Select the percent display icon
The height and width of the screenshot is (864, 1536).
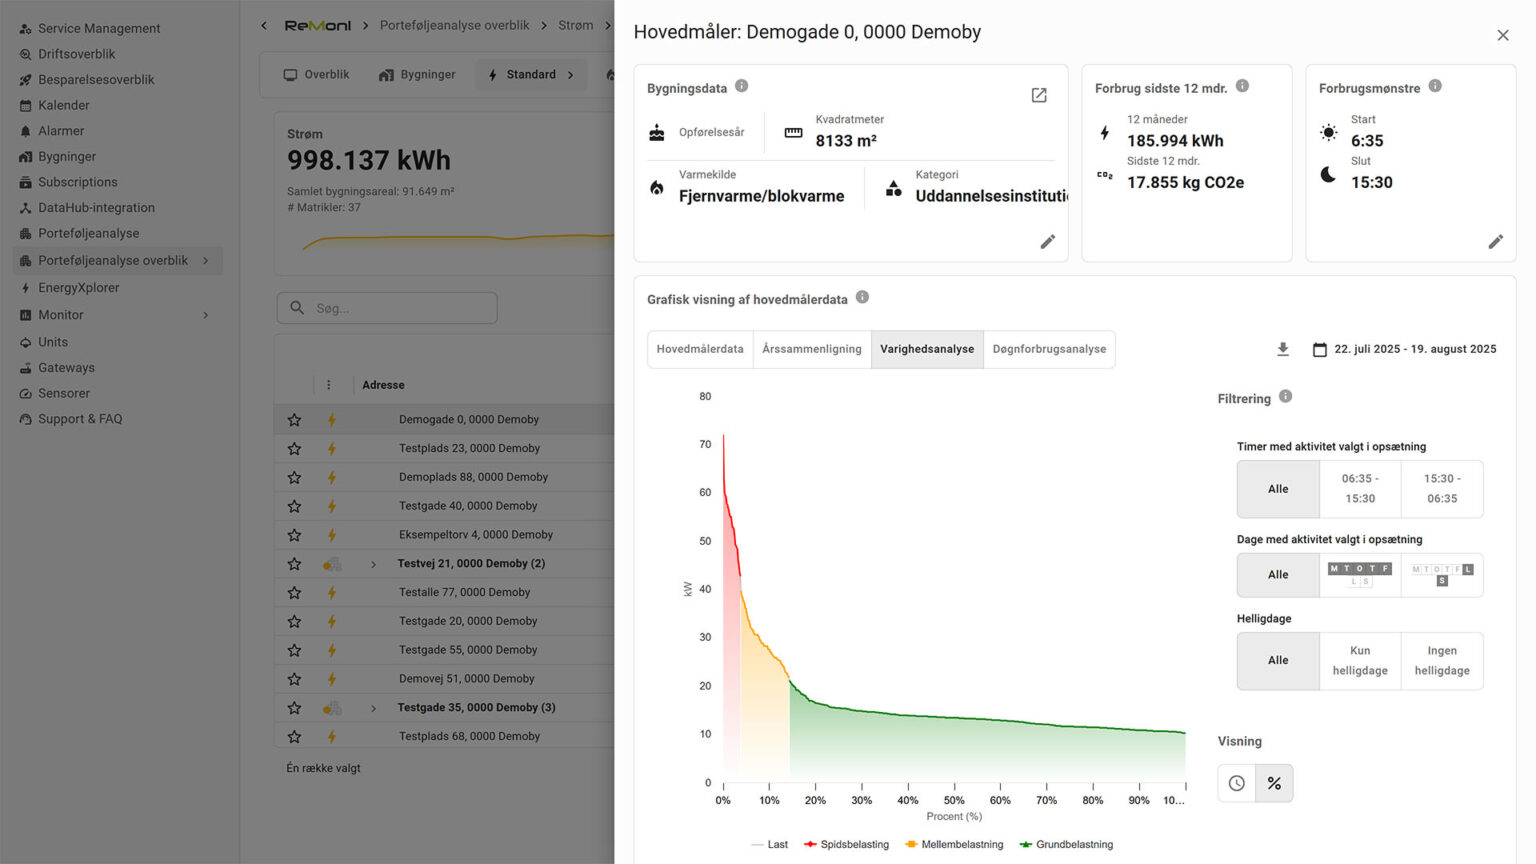pos(1274,783)
